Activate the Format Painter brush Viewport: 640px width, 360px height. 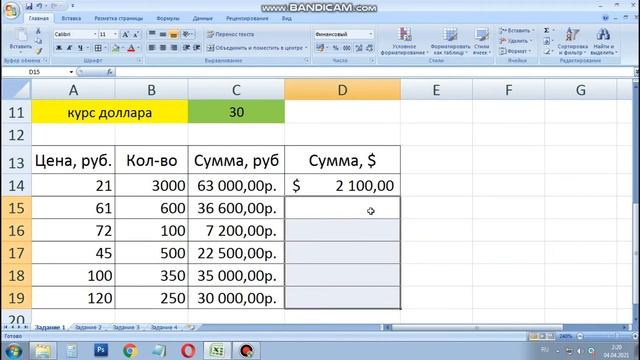click(38, 51)
